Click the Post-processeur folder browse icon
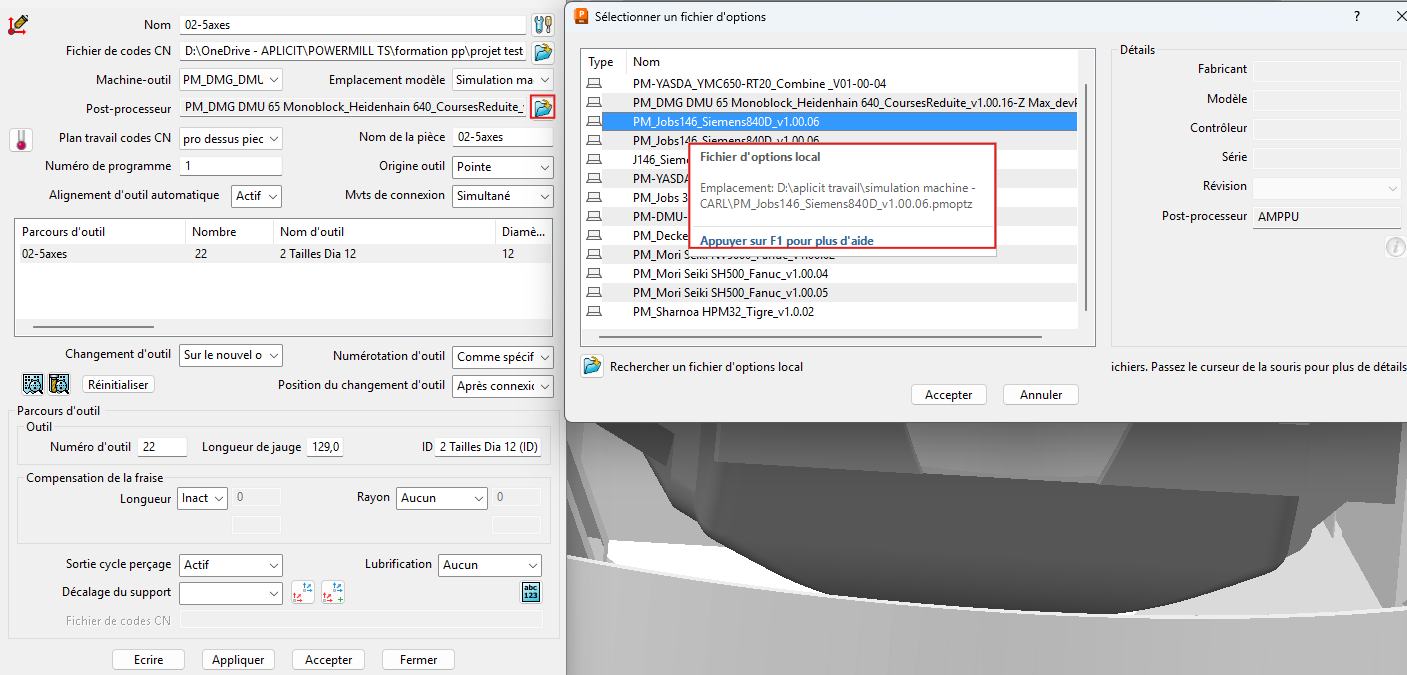 click(543, 107)
